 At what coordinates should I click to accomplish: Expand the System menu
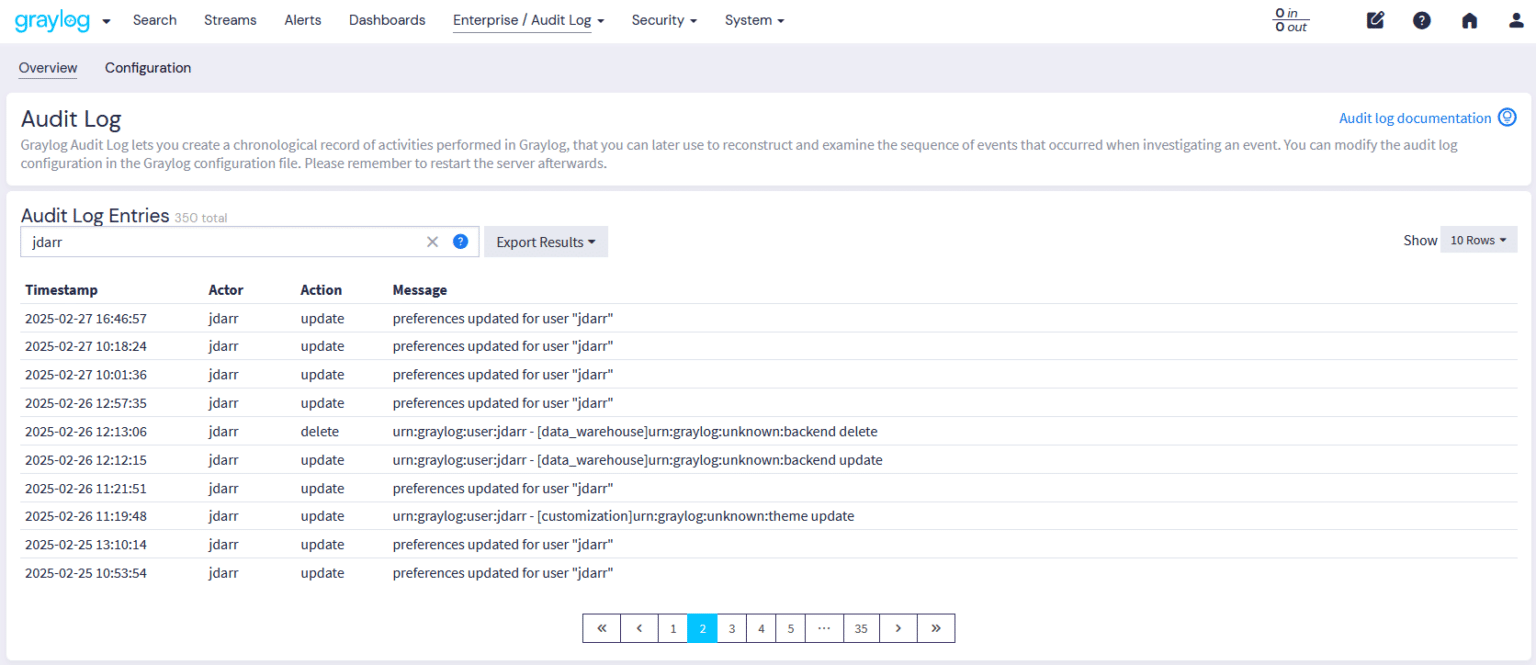tap(754, 20)
